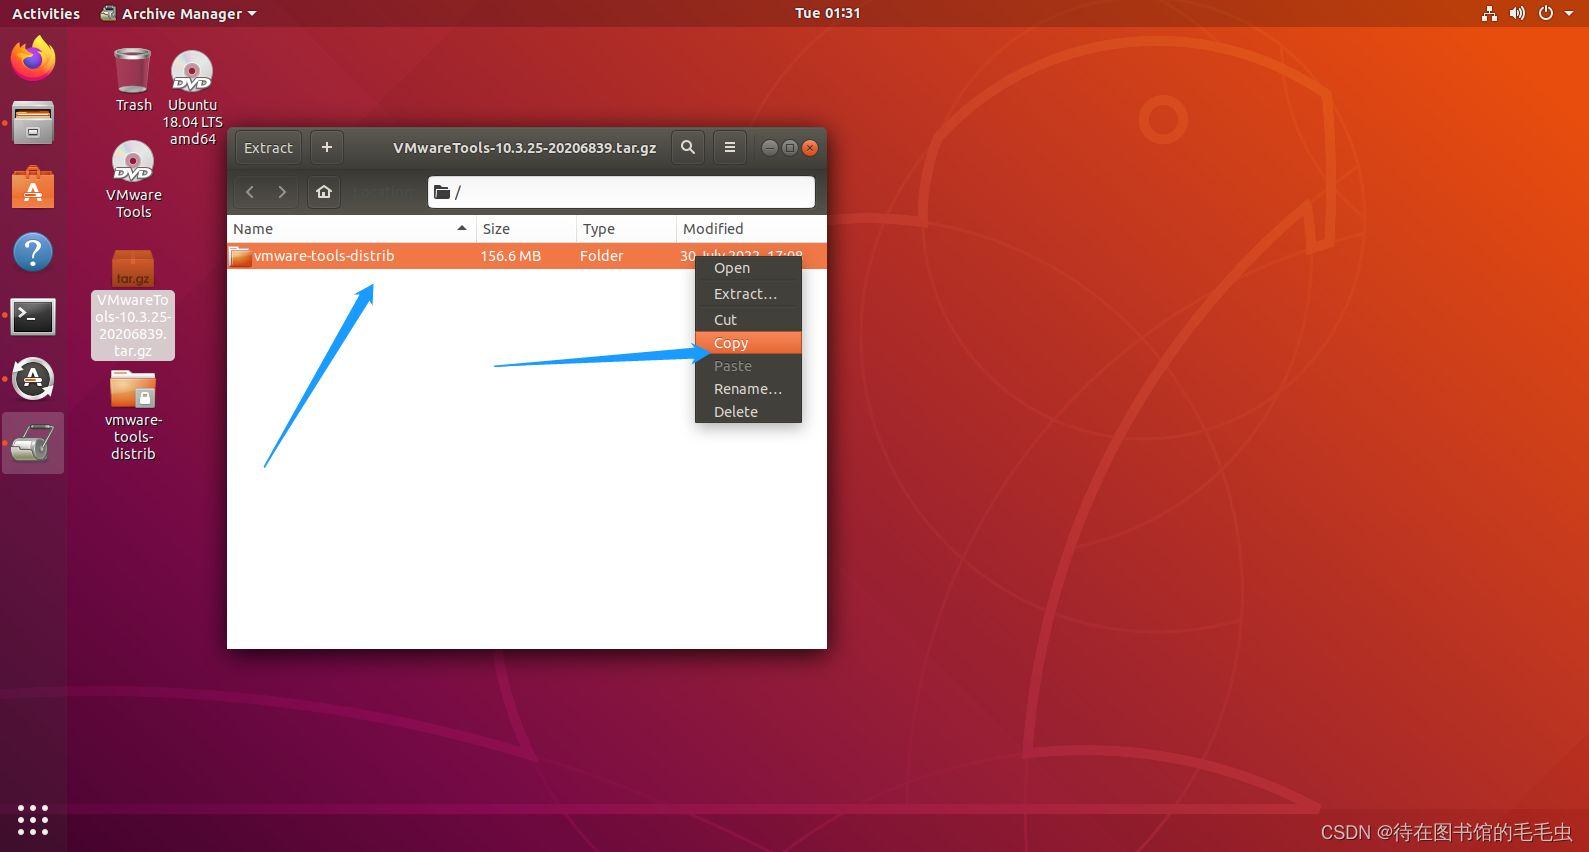Sort the list by the Name column
The width and height of the screenshot is (1589, 852).
351,229
